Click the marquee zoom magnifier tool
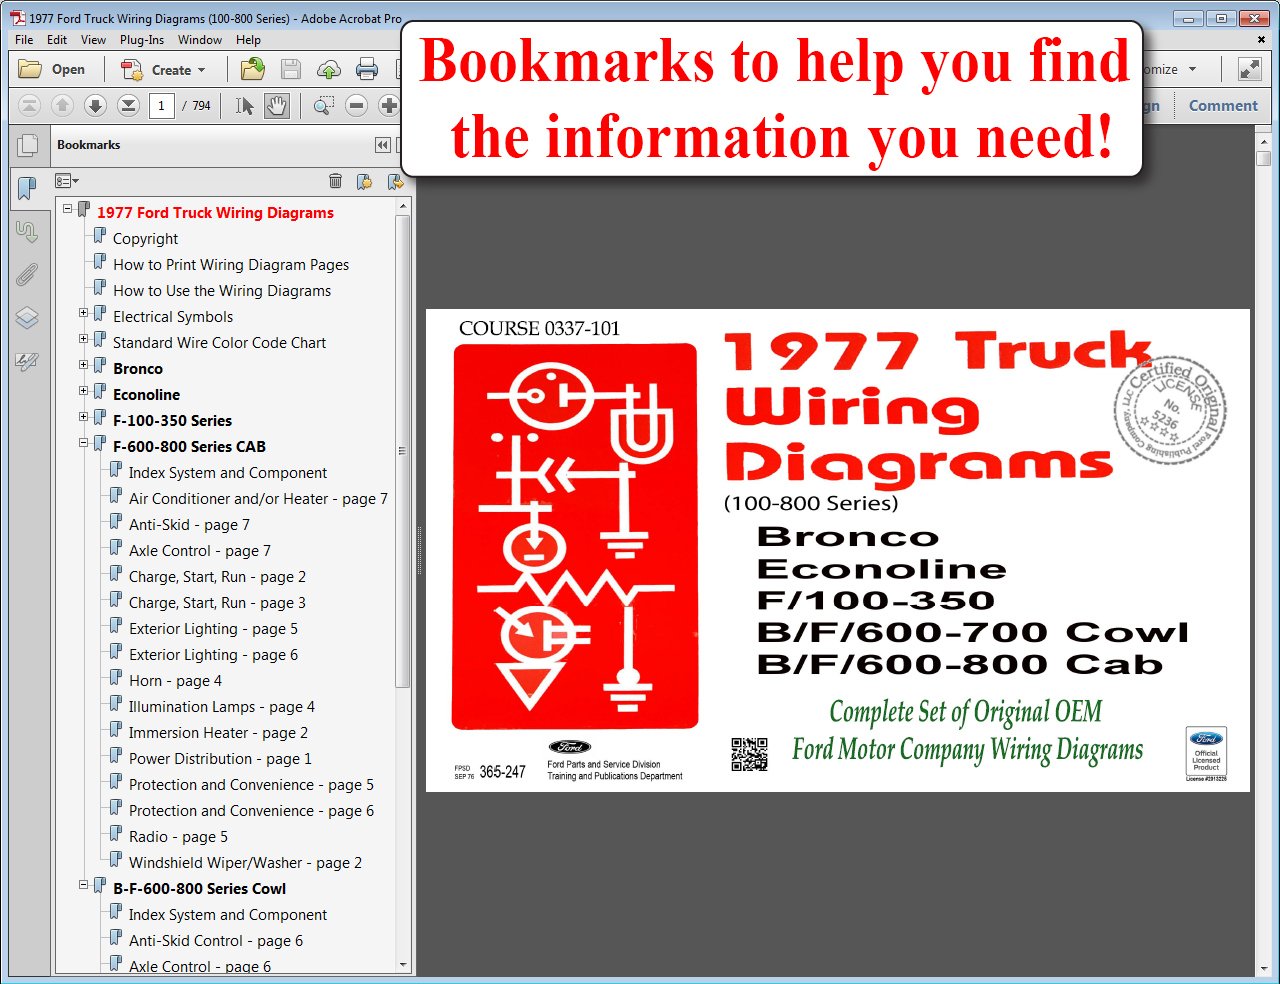 click(x=323, y=106)
